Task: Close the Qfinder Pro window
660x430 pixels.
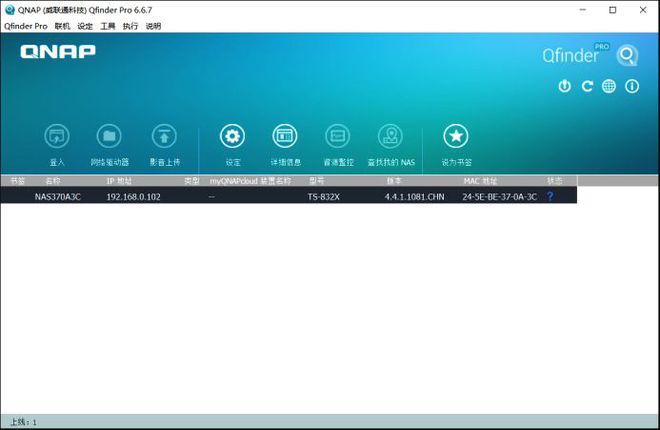Action: [x=643, y=10]
